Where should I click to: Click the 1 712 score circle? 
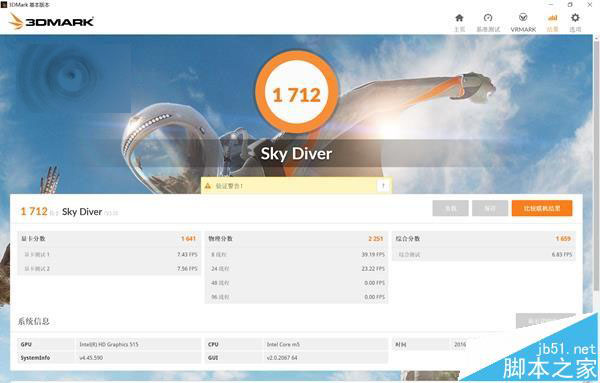297,92
